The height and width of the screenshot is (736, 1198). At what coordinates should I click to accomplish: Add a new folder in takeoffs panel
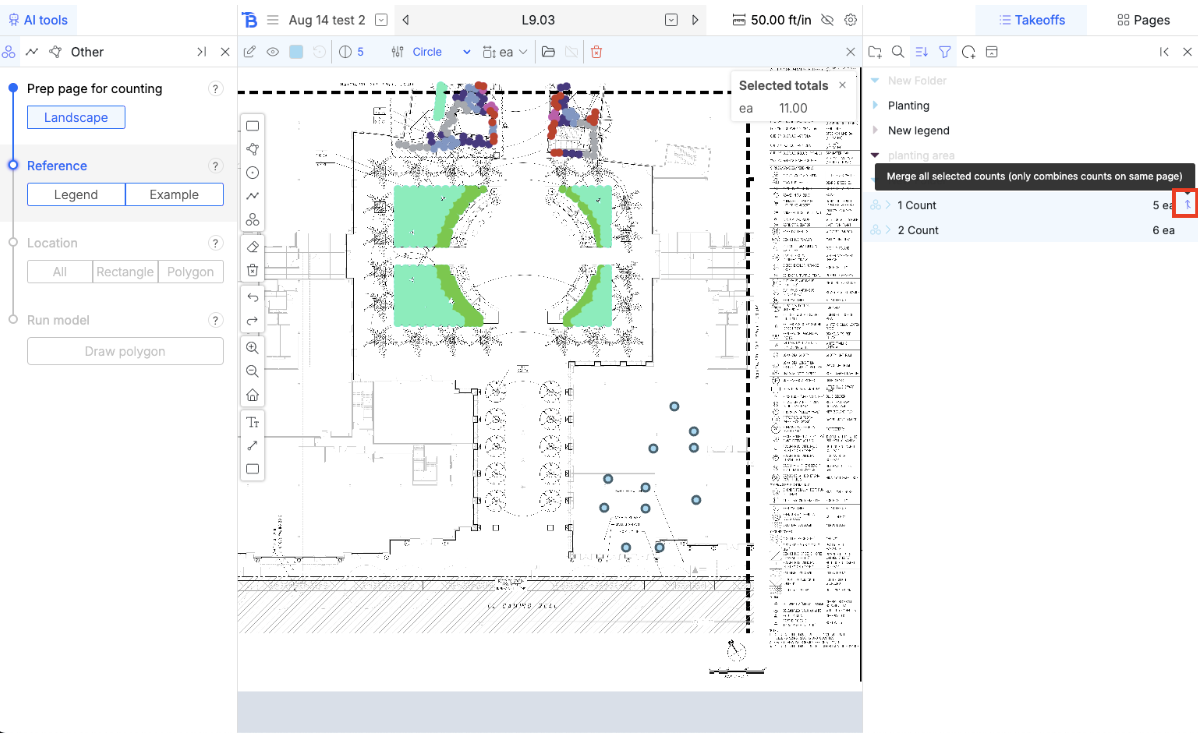click(875, 52)
